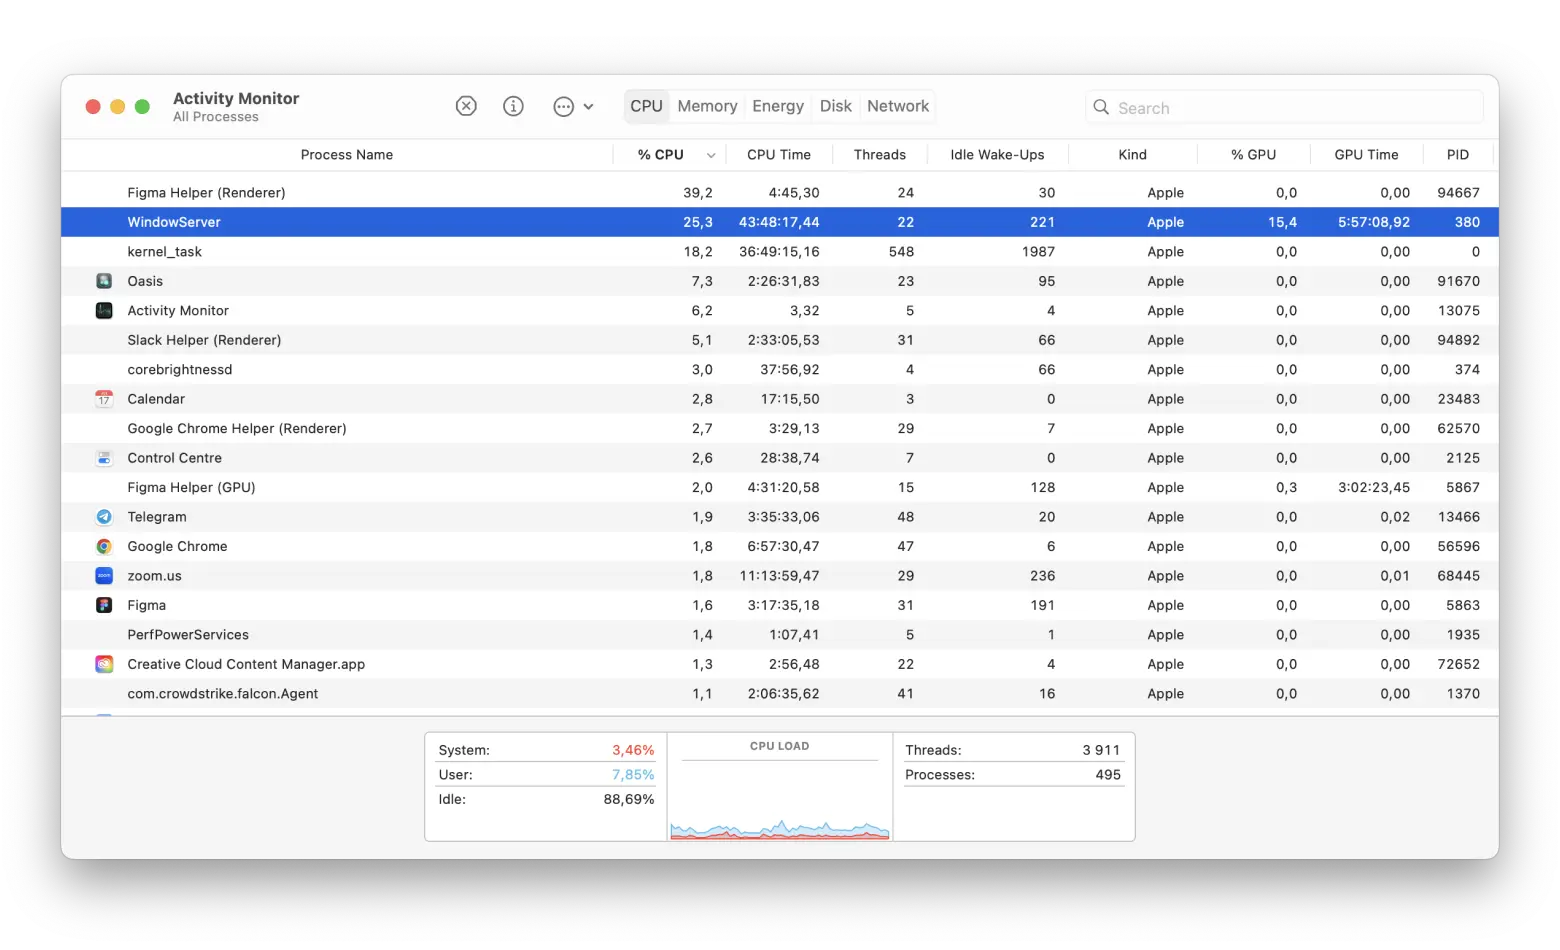
Task: Select the Telegram app icon
Action: point(104,517)
